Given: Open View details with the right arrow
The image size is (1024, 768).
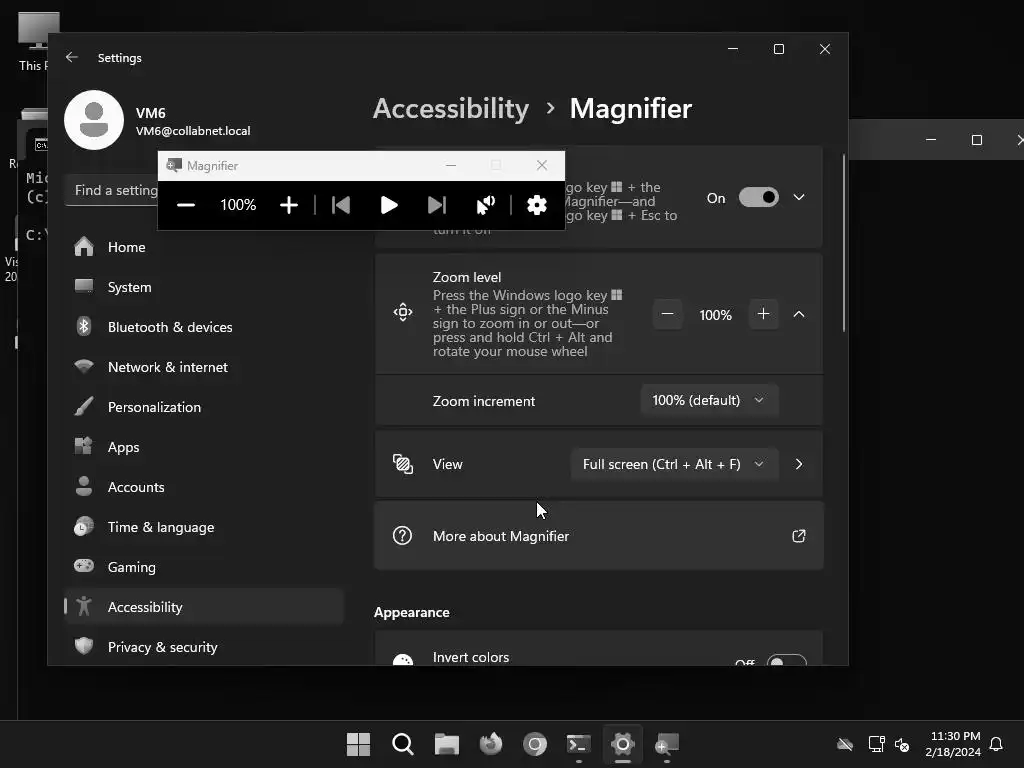Looking at the screenshot, I should [x=799, y=464].
